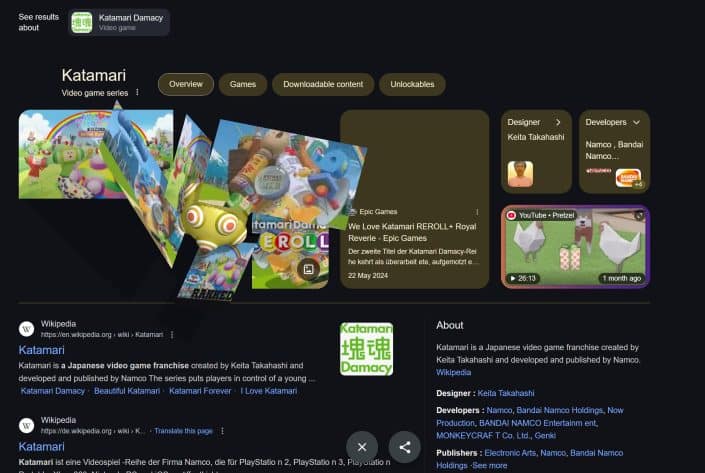Expand publishers with See more
This screenshot has height=473, width=705.
(x=490, y=466)
